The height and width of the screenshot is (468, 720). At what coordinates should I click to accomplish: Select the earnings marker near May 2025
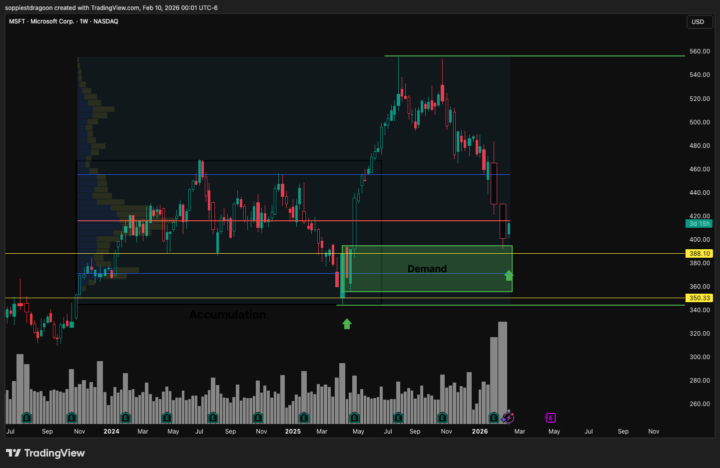pyautogui.click(x=354, y=417)
